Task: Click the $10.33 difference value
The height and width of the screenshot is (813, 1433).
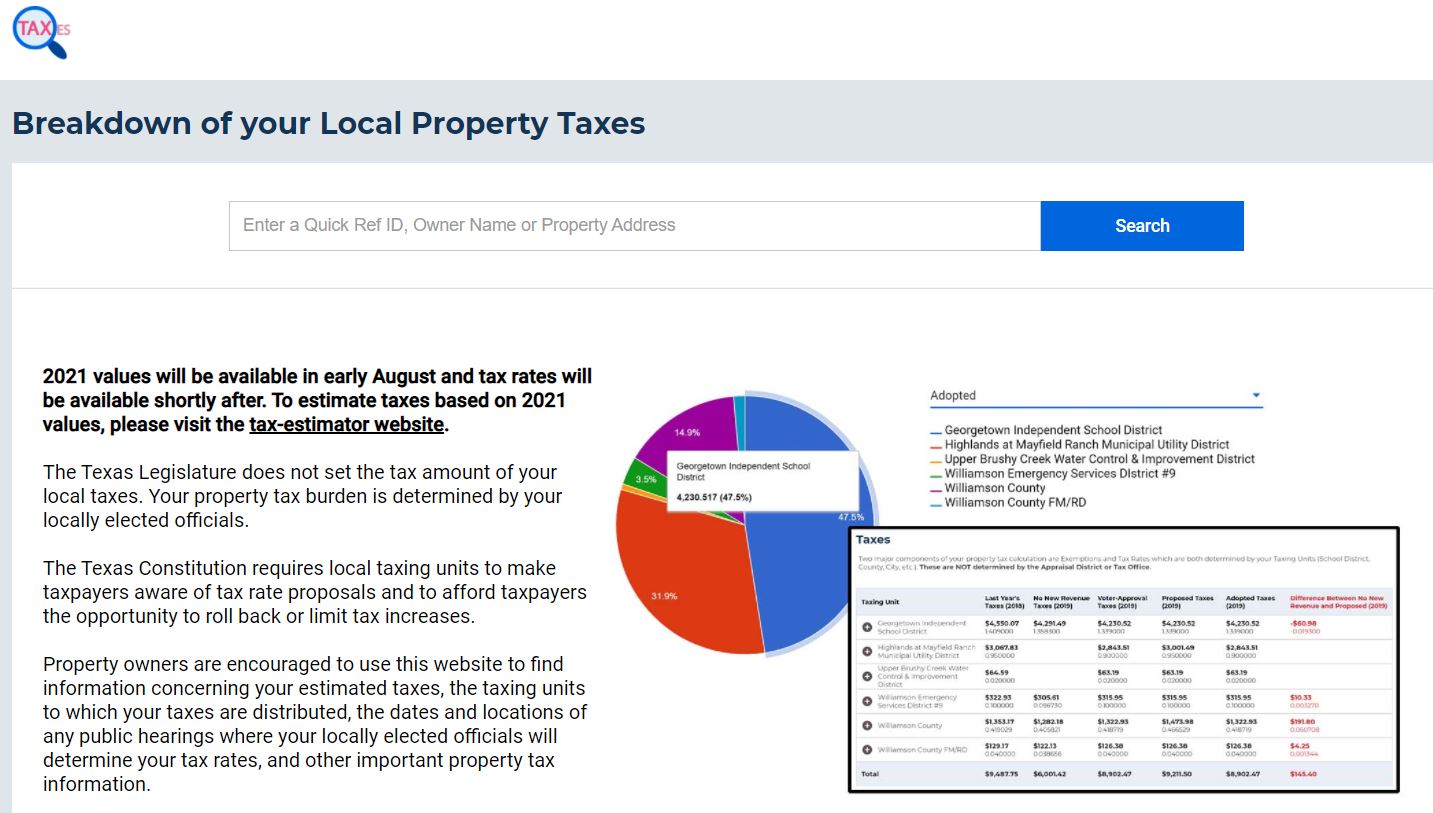Action: 1301,697
